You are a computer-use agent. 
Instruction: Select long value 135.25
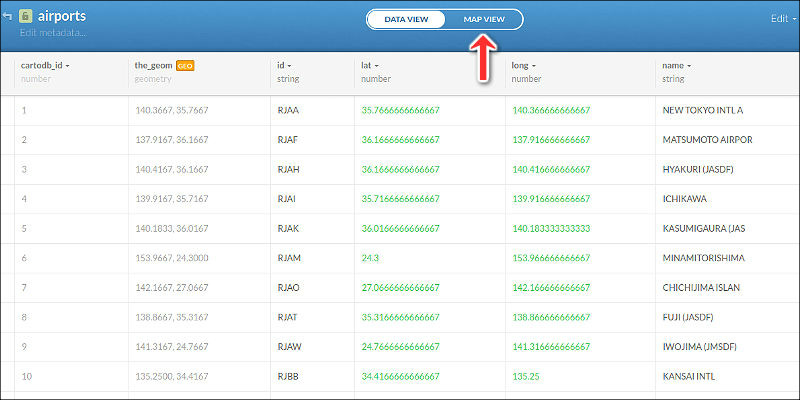click(526, 377)
